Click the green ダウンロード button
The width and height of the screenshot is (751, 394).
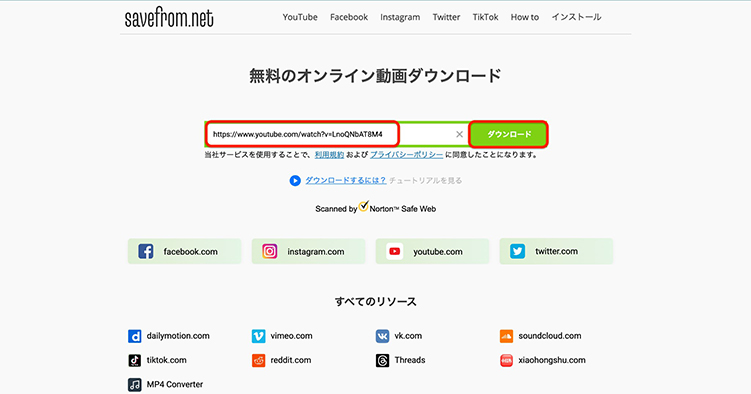[x=509, y=135]
